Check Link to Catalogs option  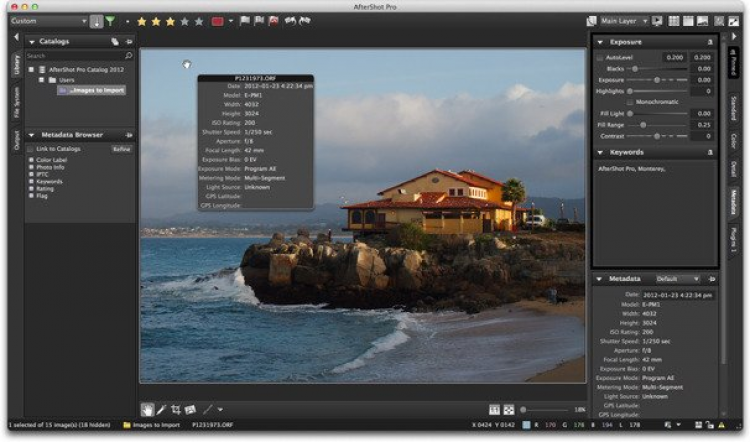31,149
